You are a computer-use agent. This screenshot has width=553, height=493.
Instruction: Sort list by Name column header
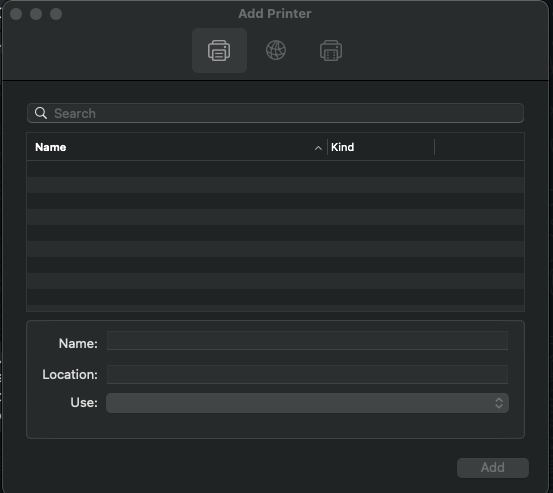pos(50,147)
